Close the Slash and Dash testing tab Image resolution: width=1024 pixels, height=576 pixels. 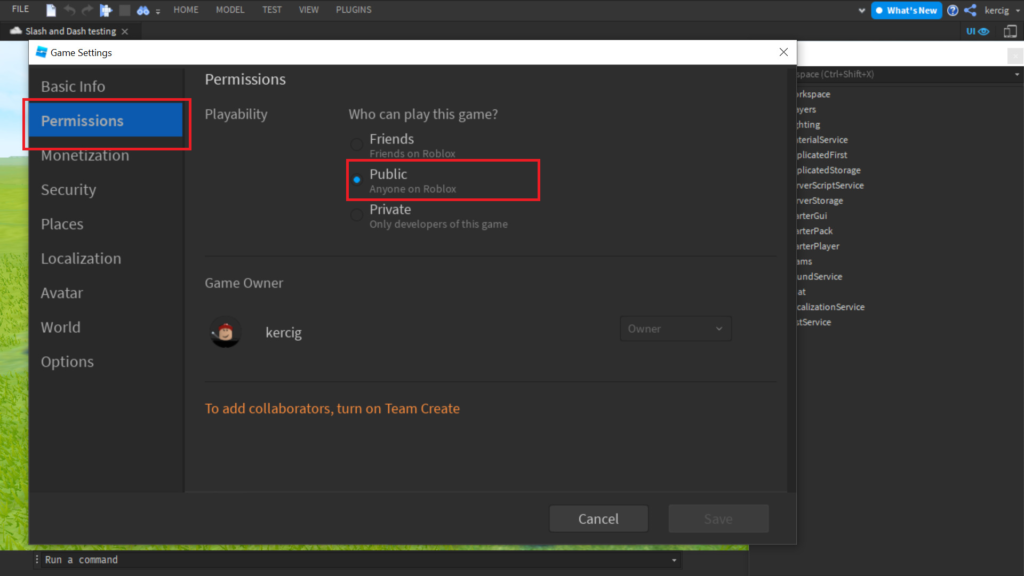[x=125, y=31]
